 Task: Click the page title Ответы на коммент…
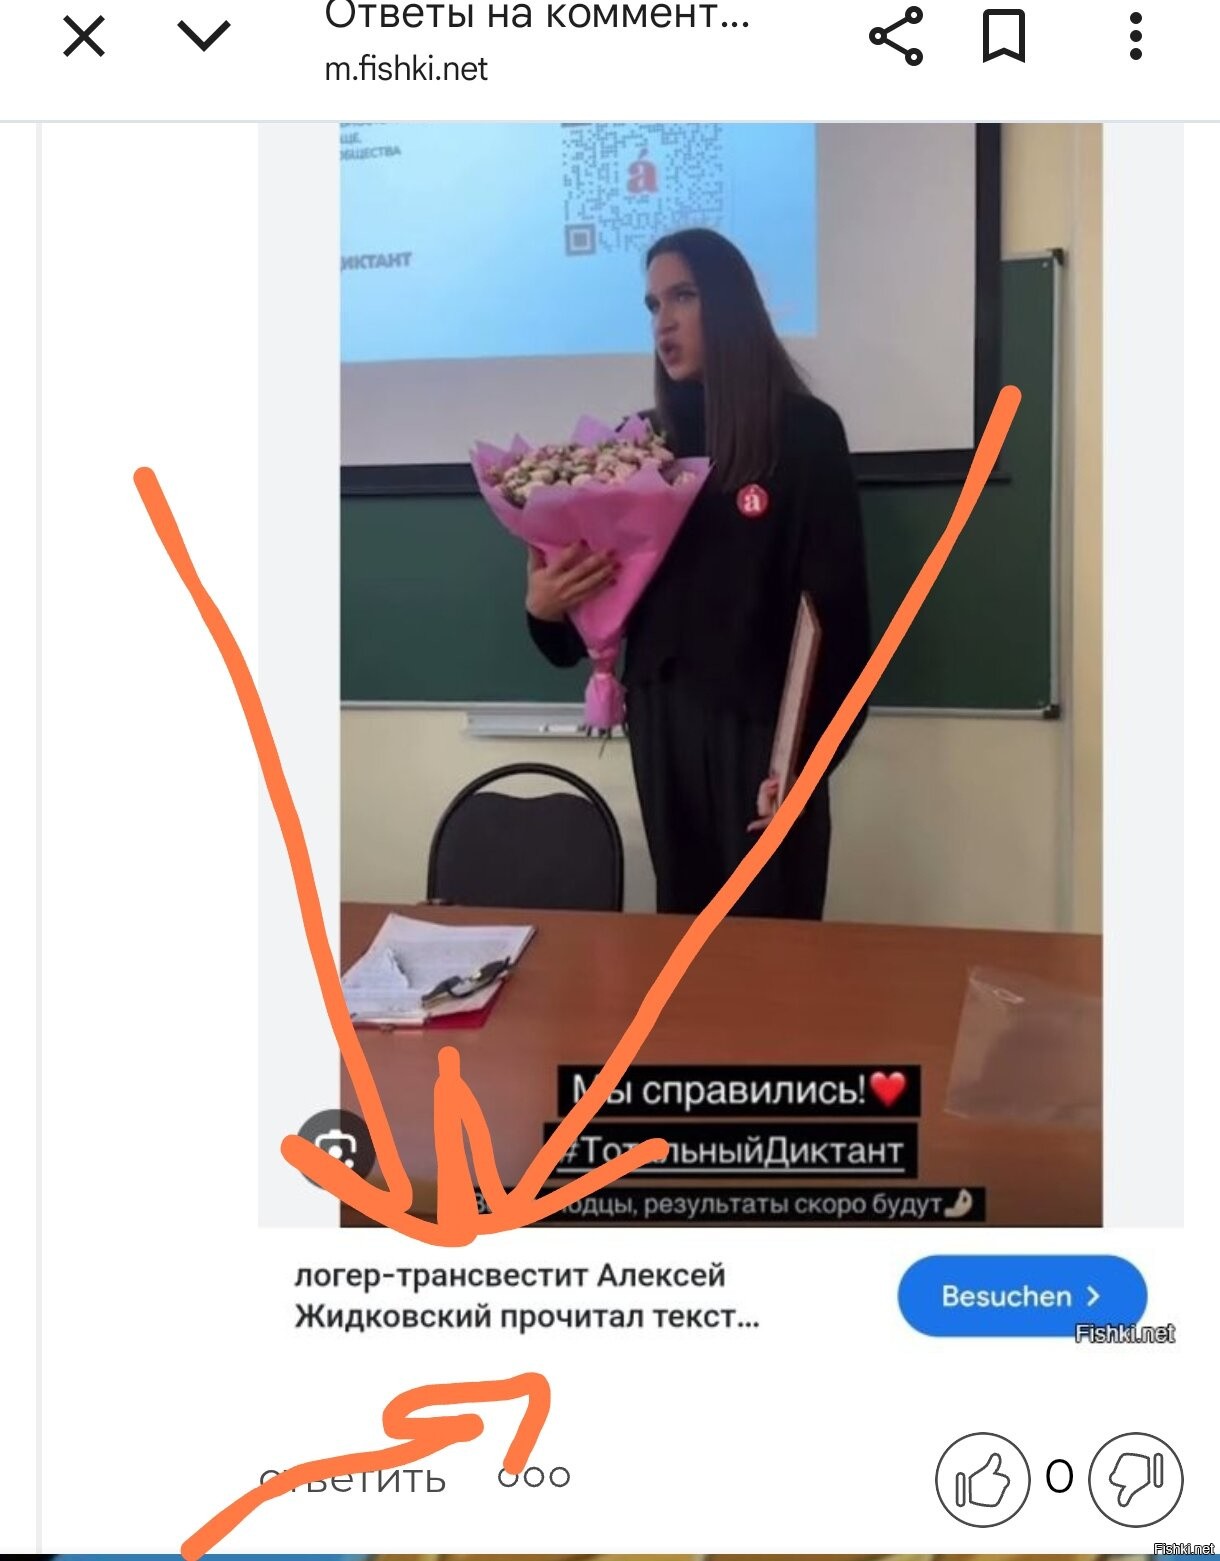537,17
